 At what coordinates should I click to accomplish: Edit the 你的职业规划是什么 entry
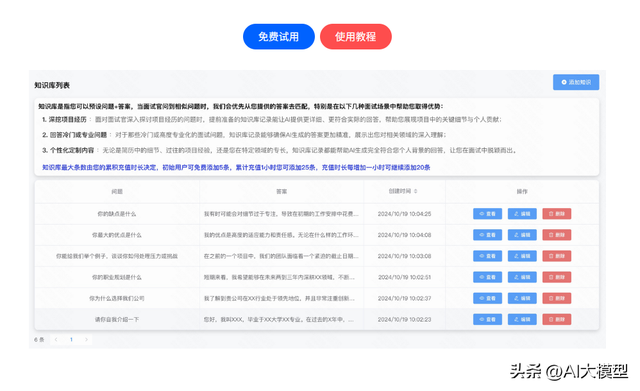[x=522, y=277]
